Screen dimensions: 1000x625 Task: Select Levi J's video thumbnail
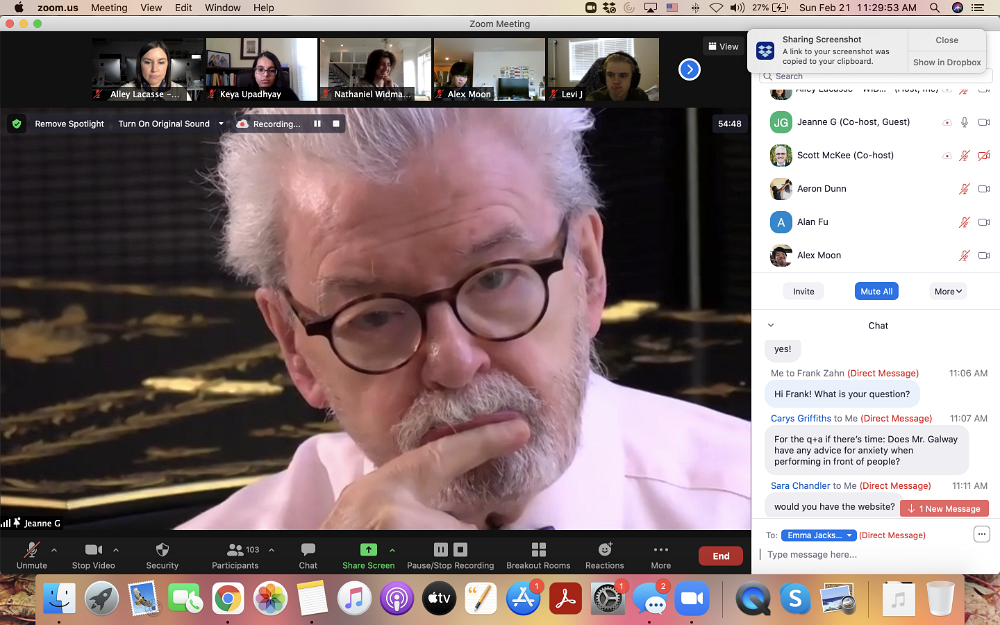(603, 69)
